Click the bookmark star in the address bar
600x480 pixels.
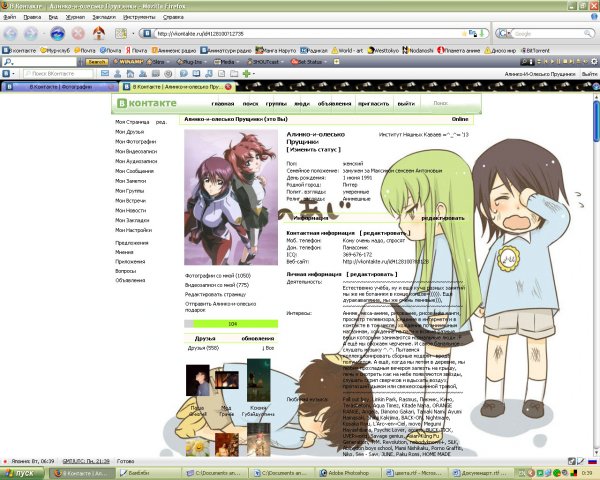pos(464,34)
